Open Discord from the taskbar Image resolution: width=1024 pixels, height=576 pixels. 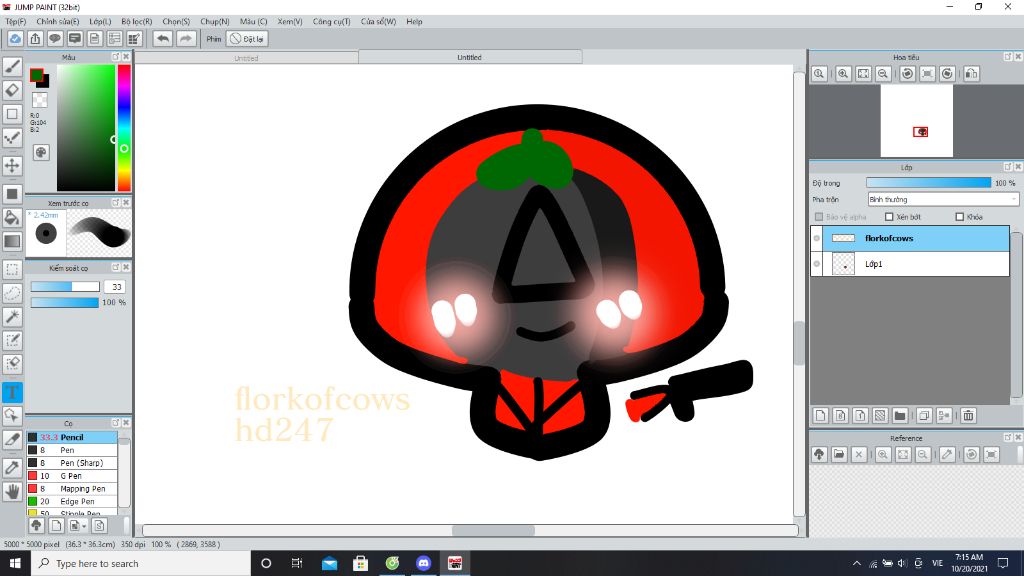(x=423, y=563)
